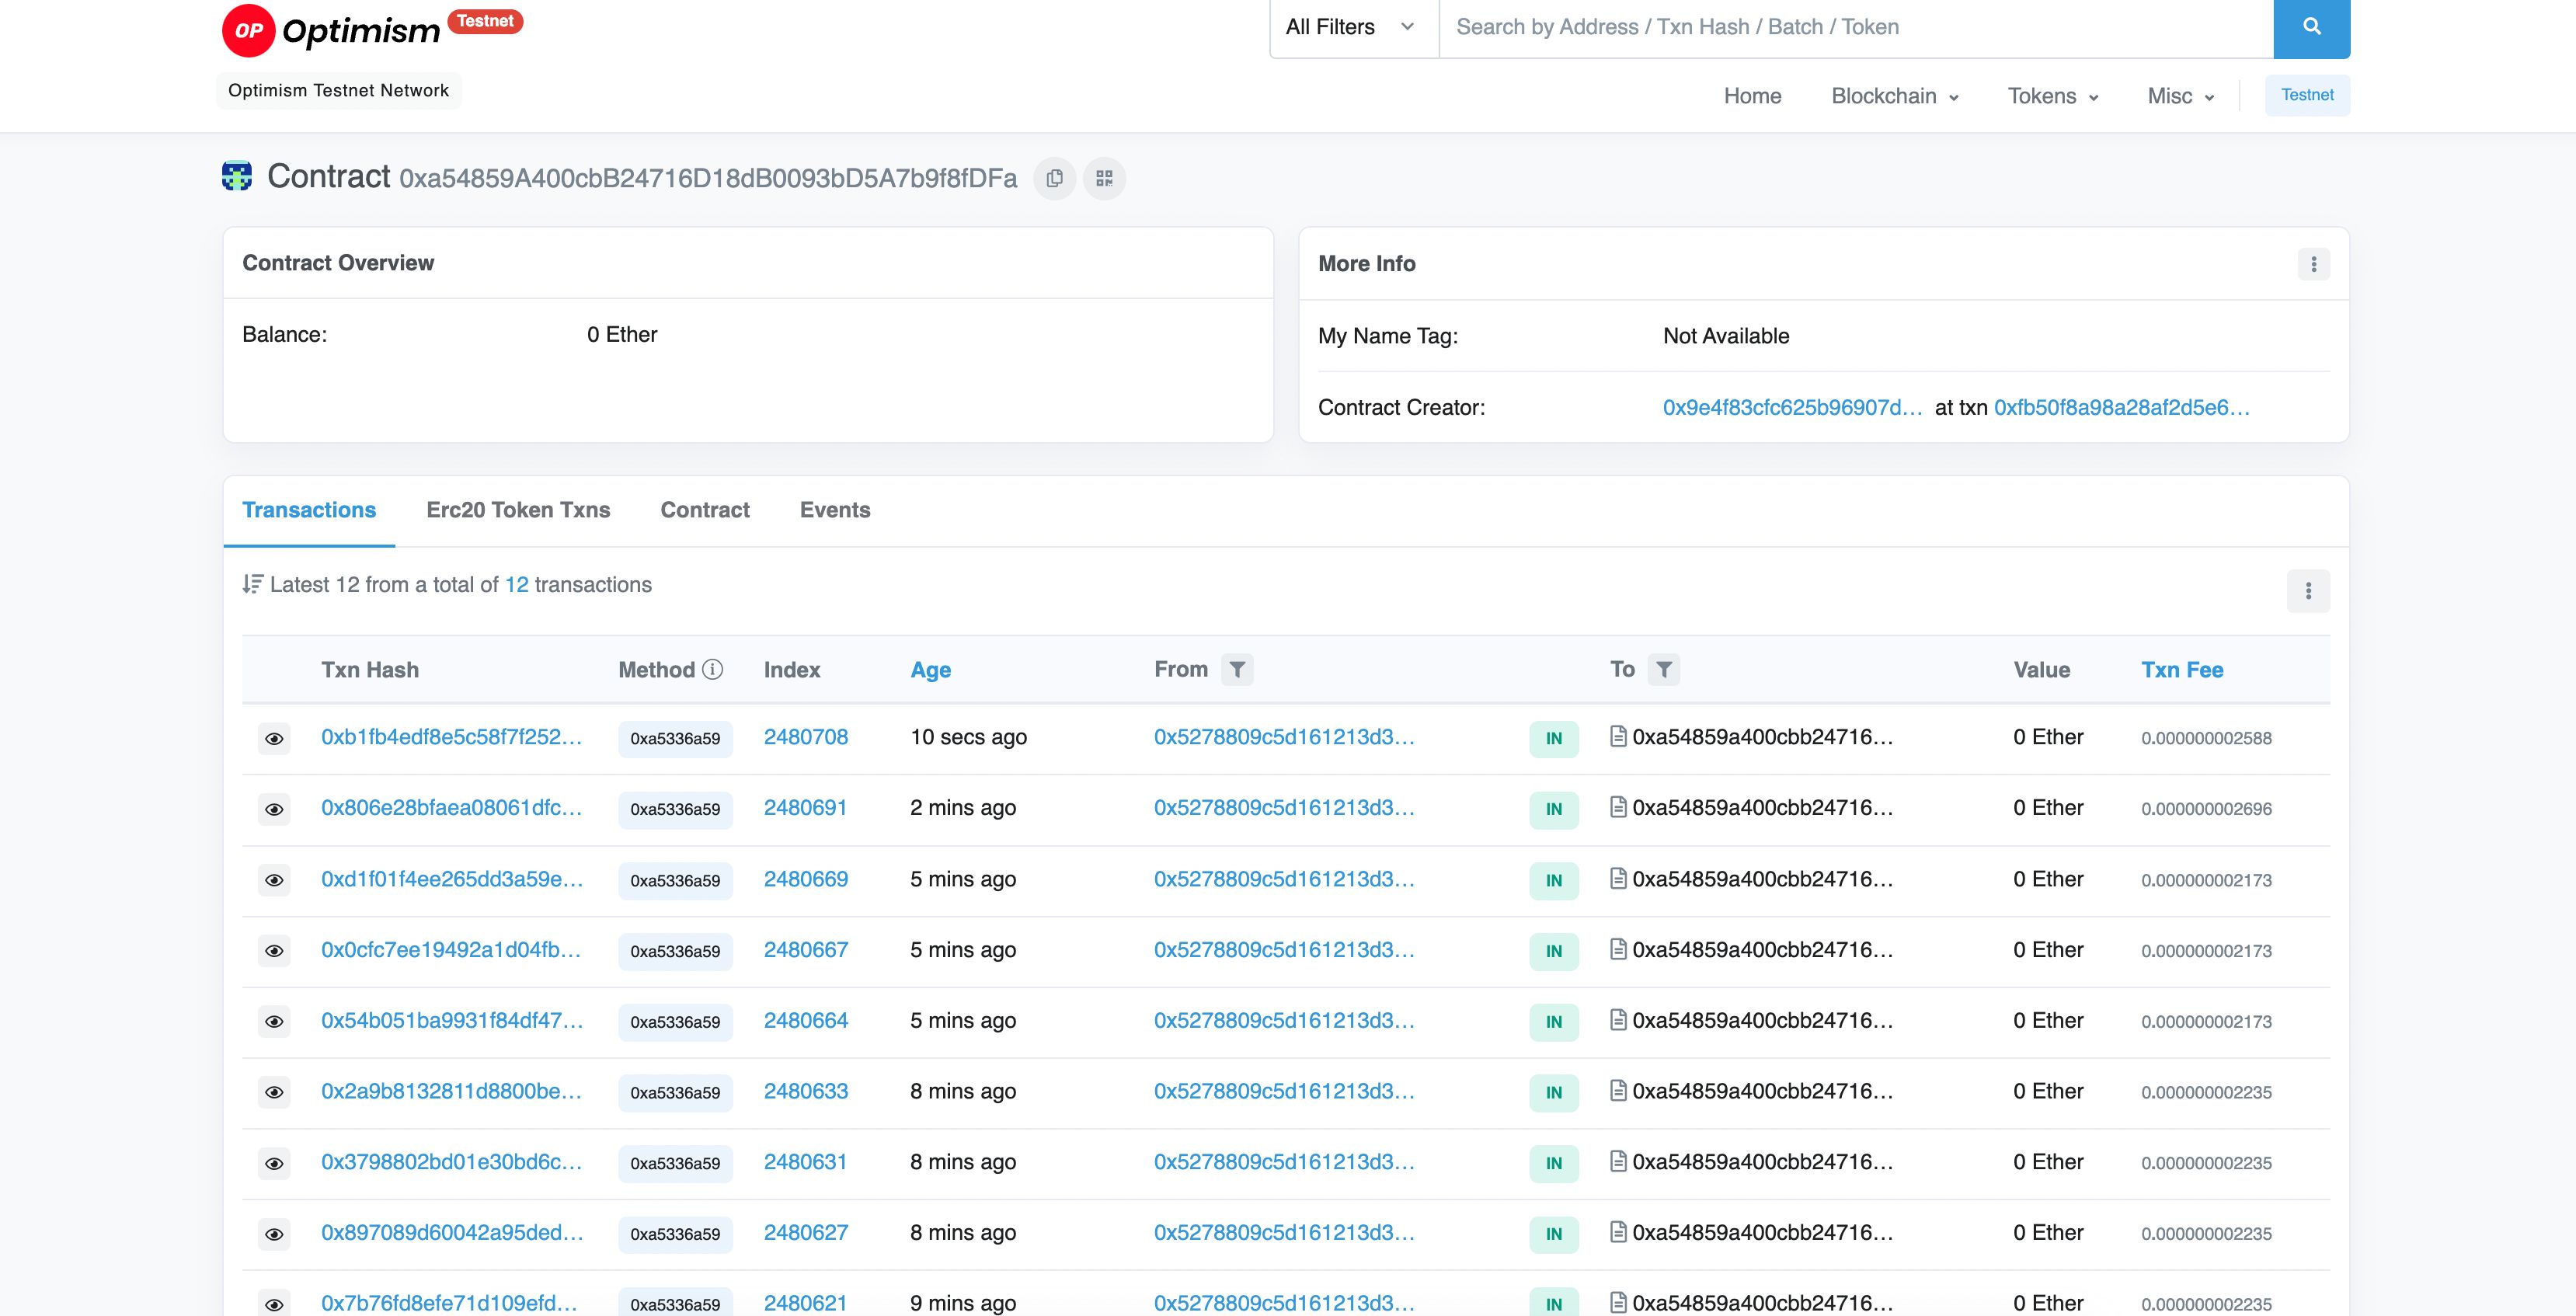Switch to Transactions tab
The height and width of the screenshot is (1316, 2576).
[309, 510]
